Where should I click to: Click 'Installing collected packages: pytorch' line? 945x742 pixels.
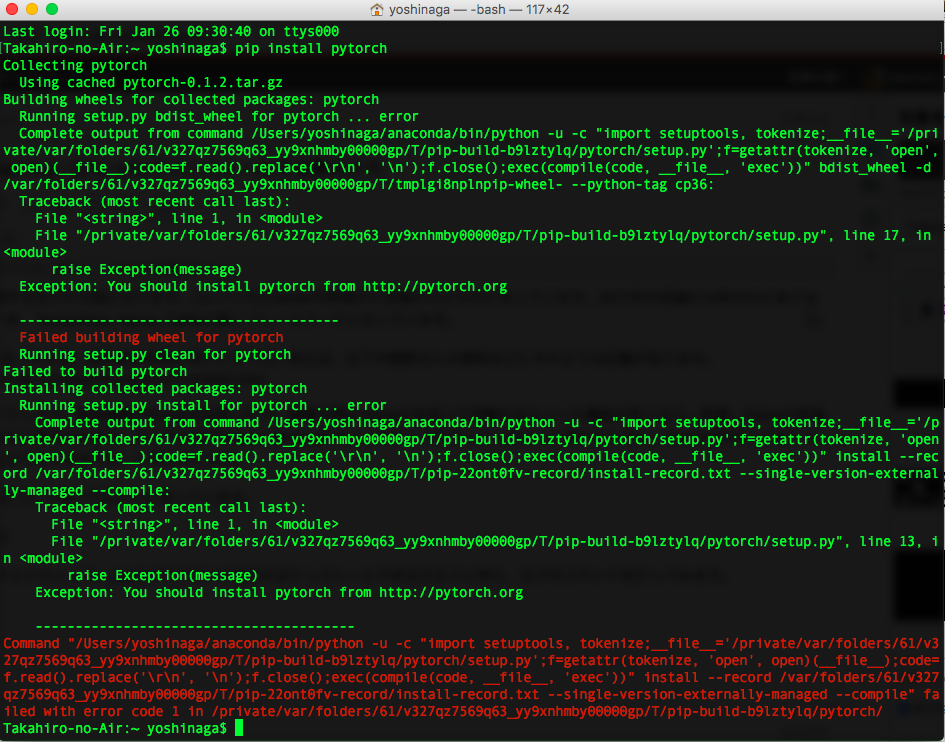pyautogui.click(x=155, y=389)
